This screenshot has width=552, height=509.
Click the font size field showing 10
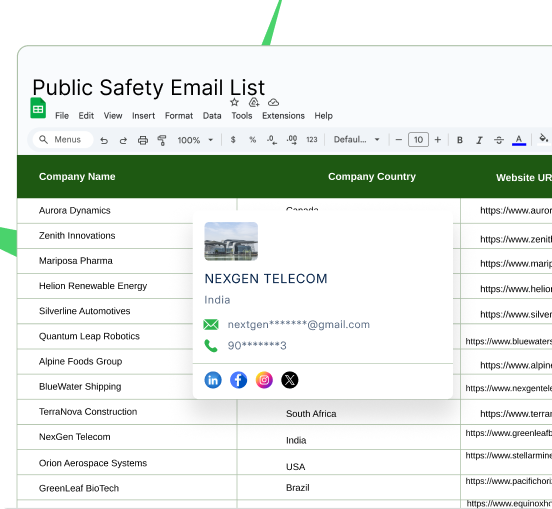click(418, 140)
